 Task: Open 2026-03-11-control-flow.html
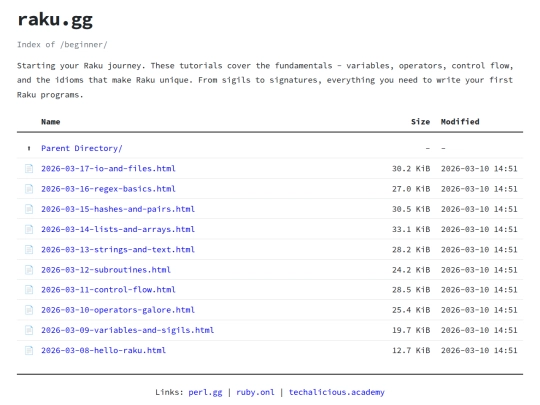[x=108, y=290]
